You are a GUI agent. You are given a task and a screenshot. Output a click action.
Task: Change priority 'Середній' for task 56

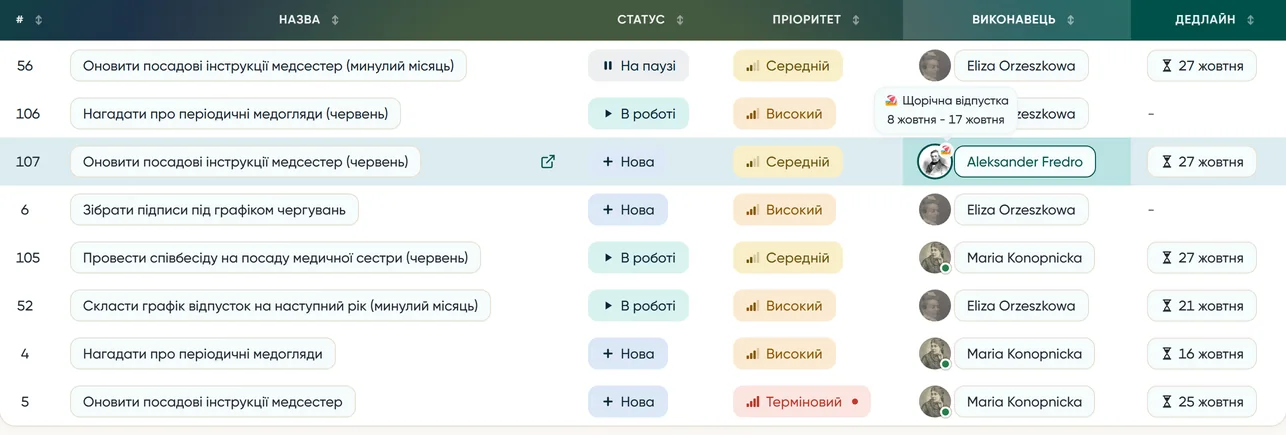[x=788, y=66]
